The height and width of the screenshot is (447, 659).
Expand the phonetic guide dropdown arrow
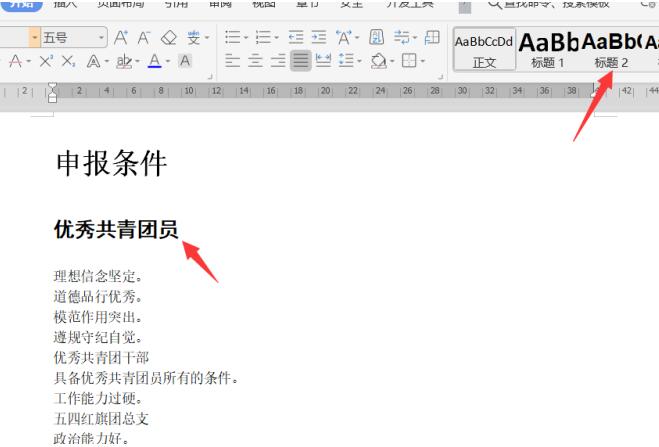pyautogui.click(x=207, y=38)
